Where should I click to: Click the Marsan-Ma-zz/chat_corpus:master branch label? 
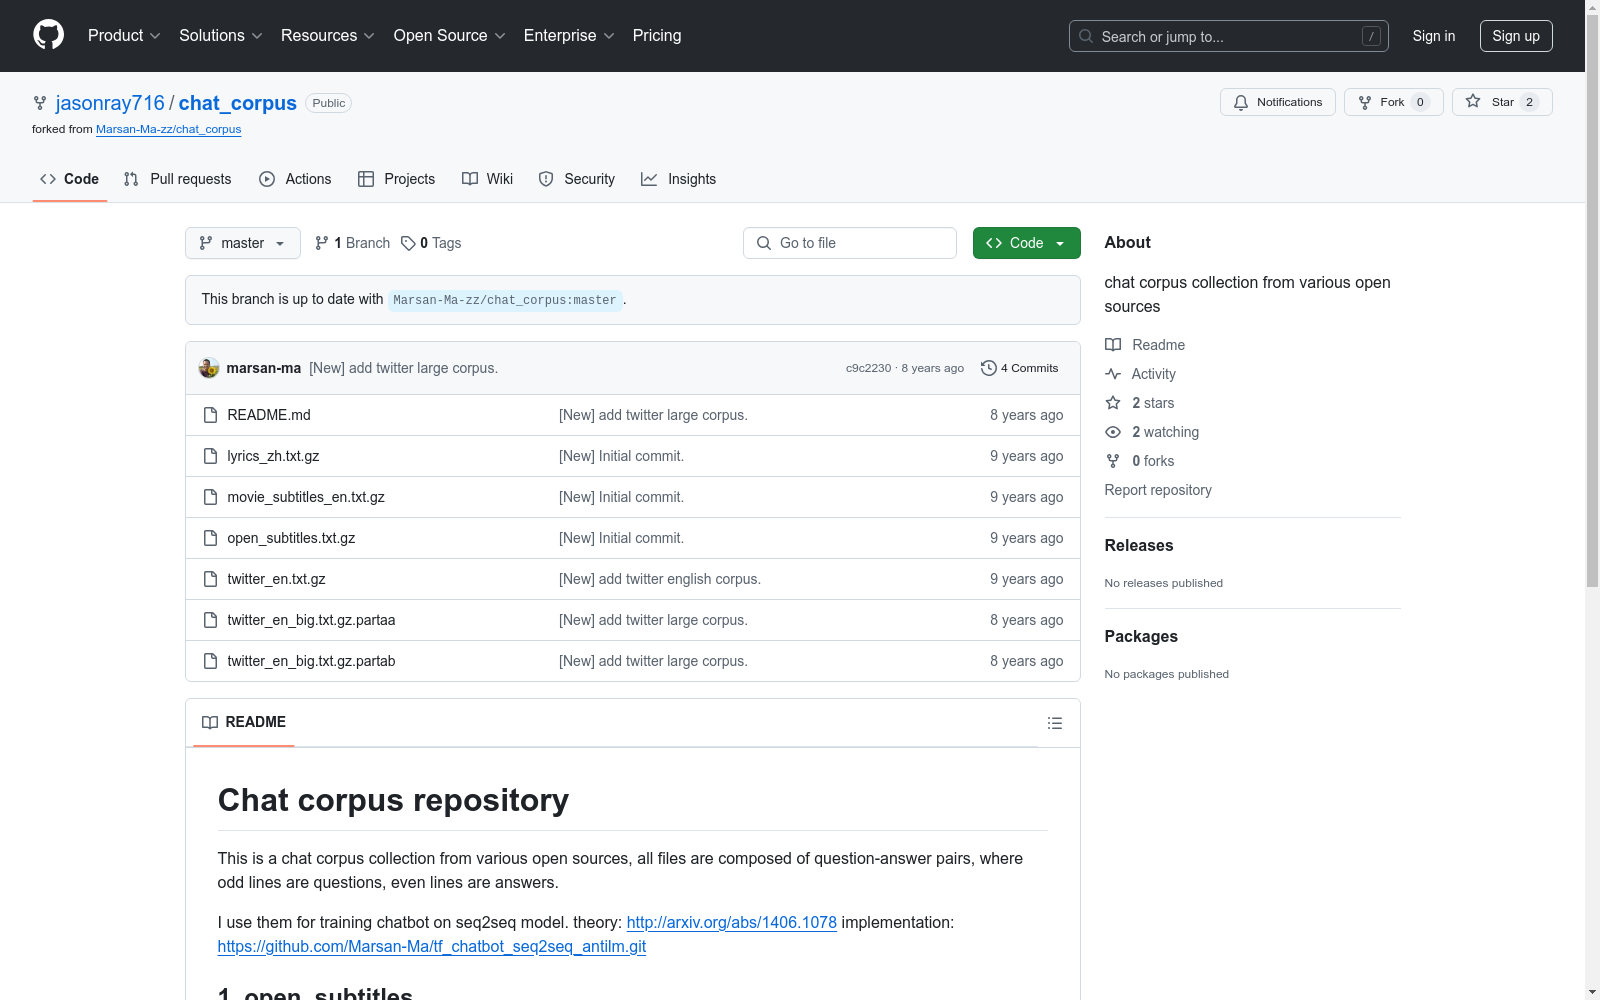click(505, 300)
